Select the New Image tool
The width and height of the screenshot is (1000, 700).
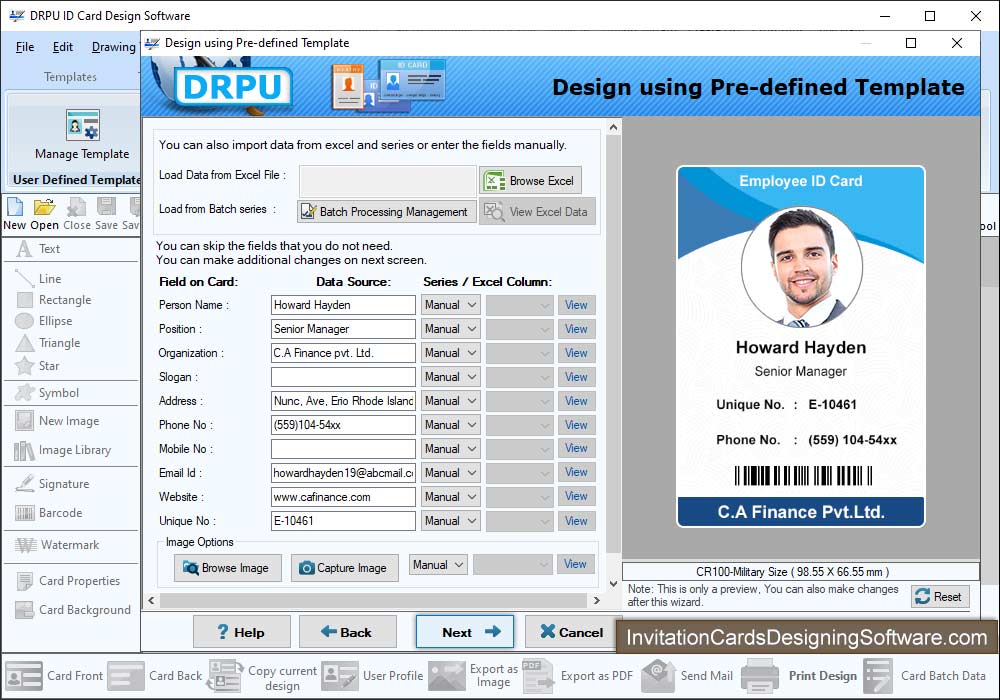coord(57,421)
